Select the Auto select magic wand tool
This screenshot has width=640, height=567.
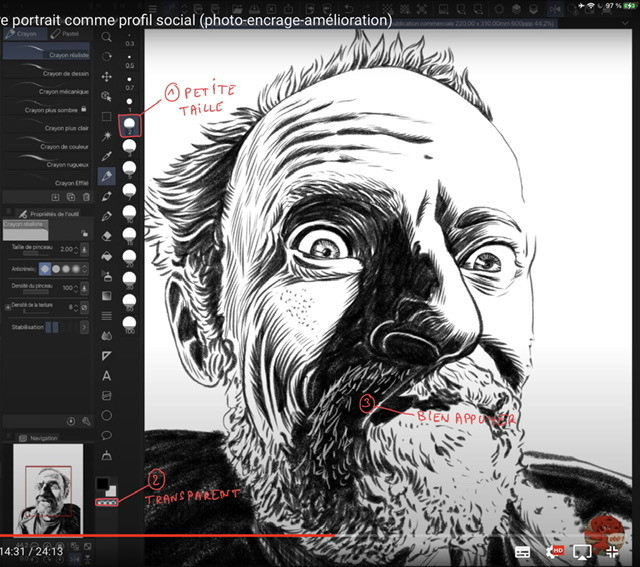coord(106,136)
